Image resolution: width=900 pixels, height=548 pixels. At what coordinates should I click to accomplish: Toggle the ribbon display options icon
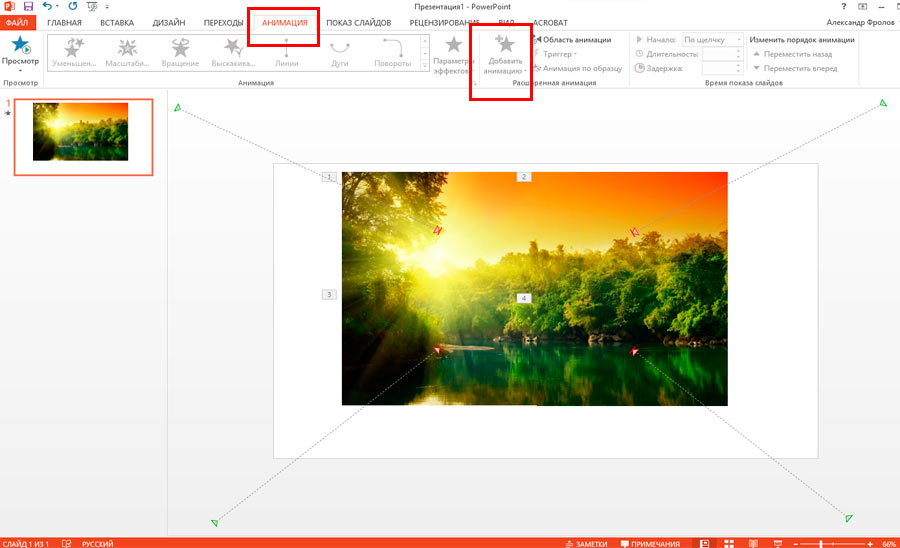[x=862, y=6]
